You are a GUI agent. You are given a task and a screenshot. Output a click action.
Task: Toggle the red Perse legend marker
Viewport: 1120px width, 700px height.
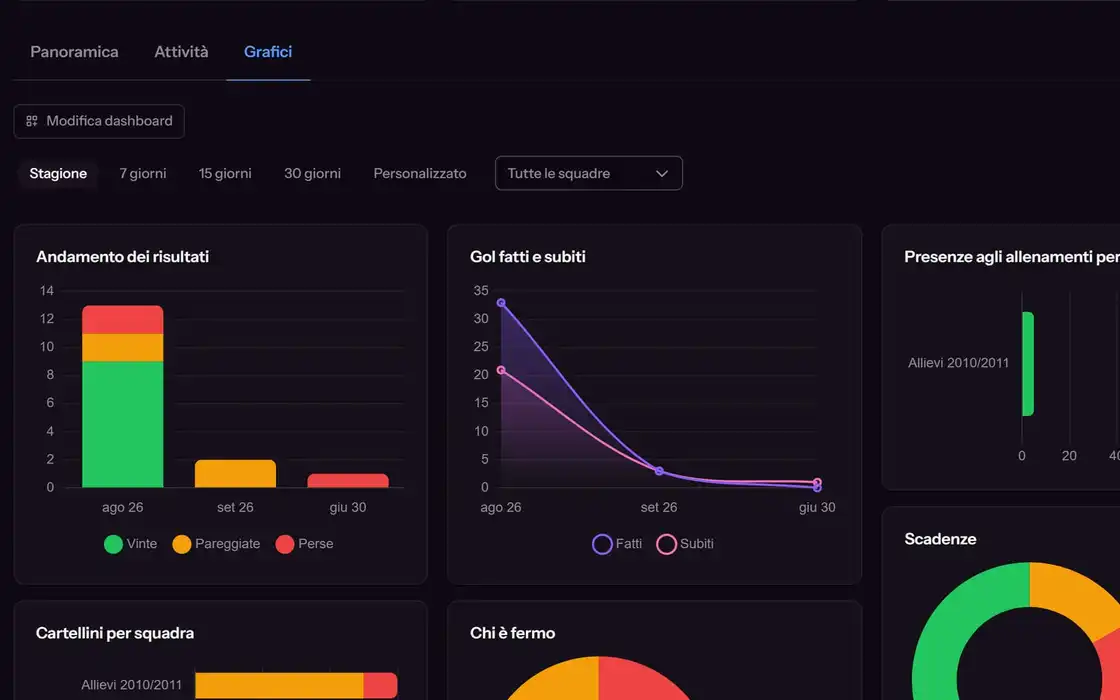pos(285,544)
